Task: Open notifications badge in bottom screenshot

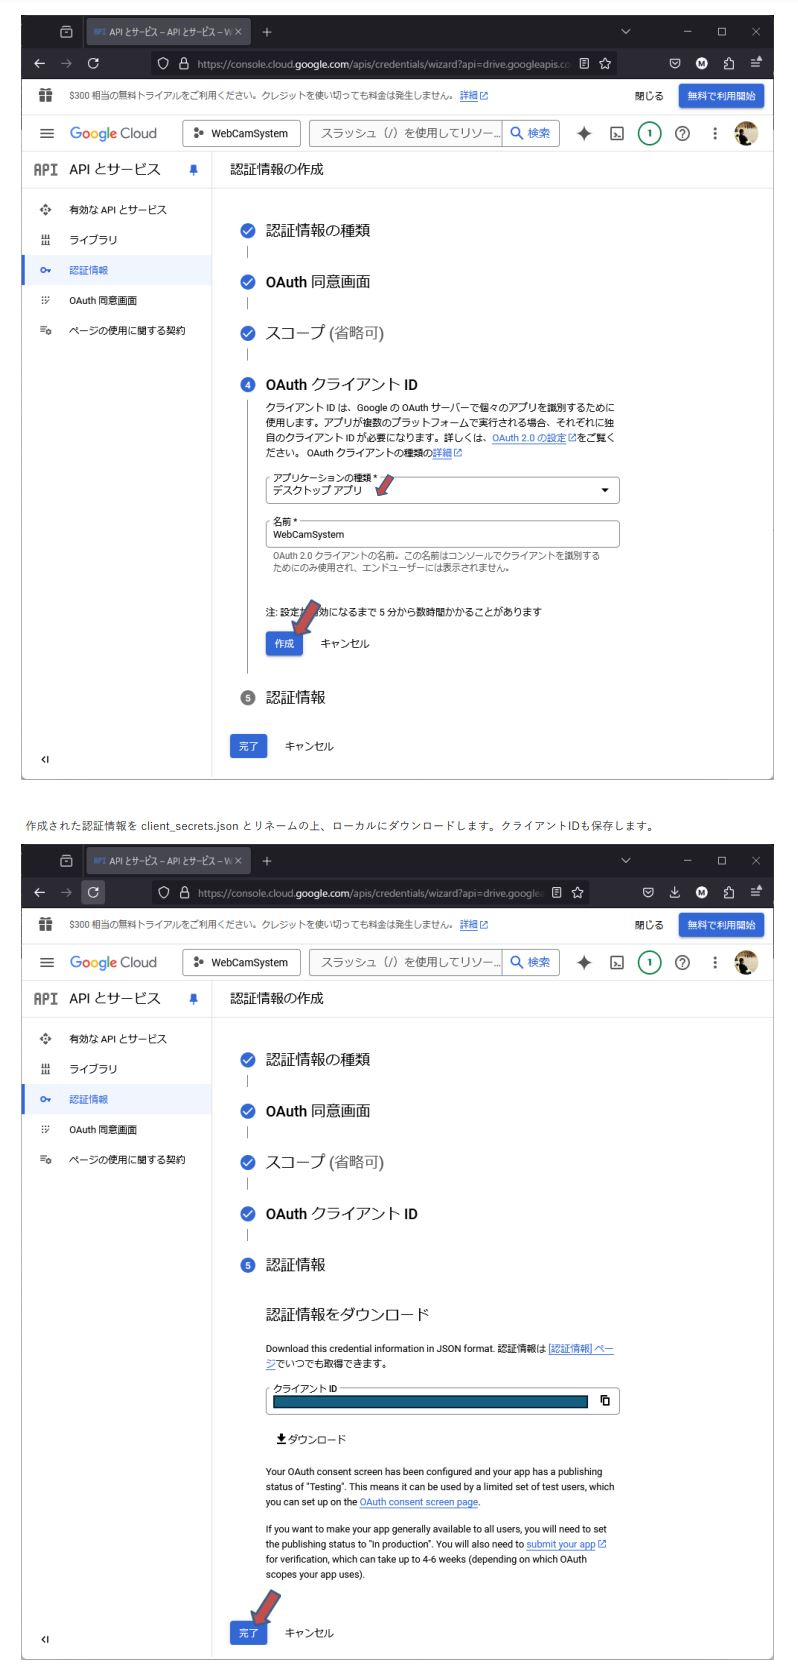Action: (x=649, y=962)
